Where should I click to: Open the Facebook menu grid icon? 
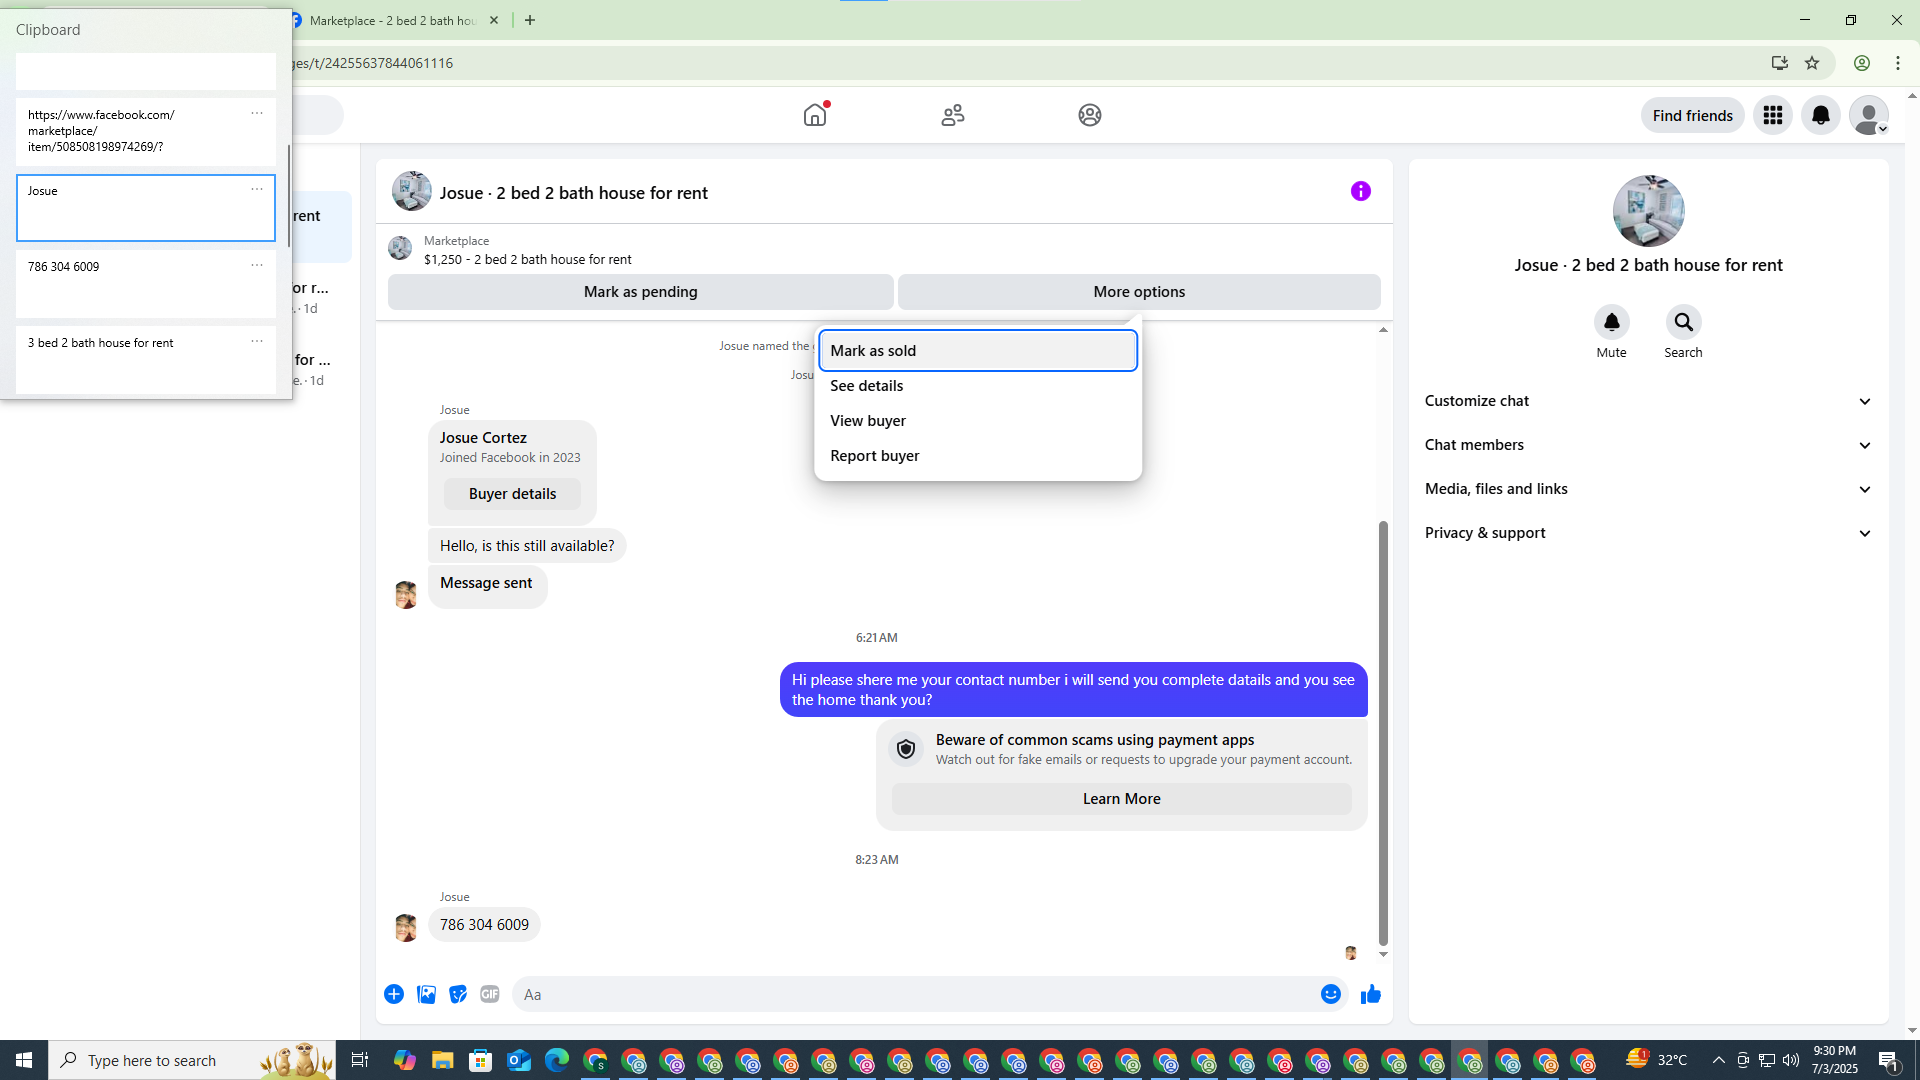point(1773,116)
